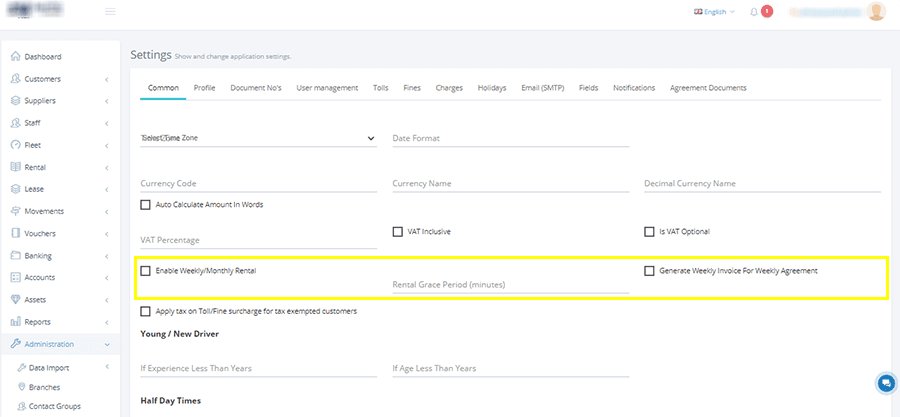Screen dimensions: 900x417
Task: Select the Common tab
Action: pyautogui.click(x=163, y=88)
